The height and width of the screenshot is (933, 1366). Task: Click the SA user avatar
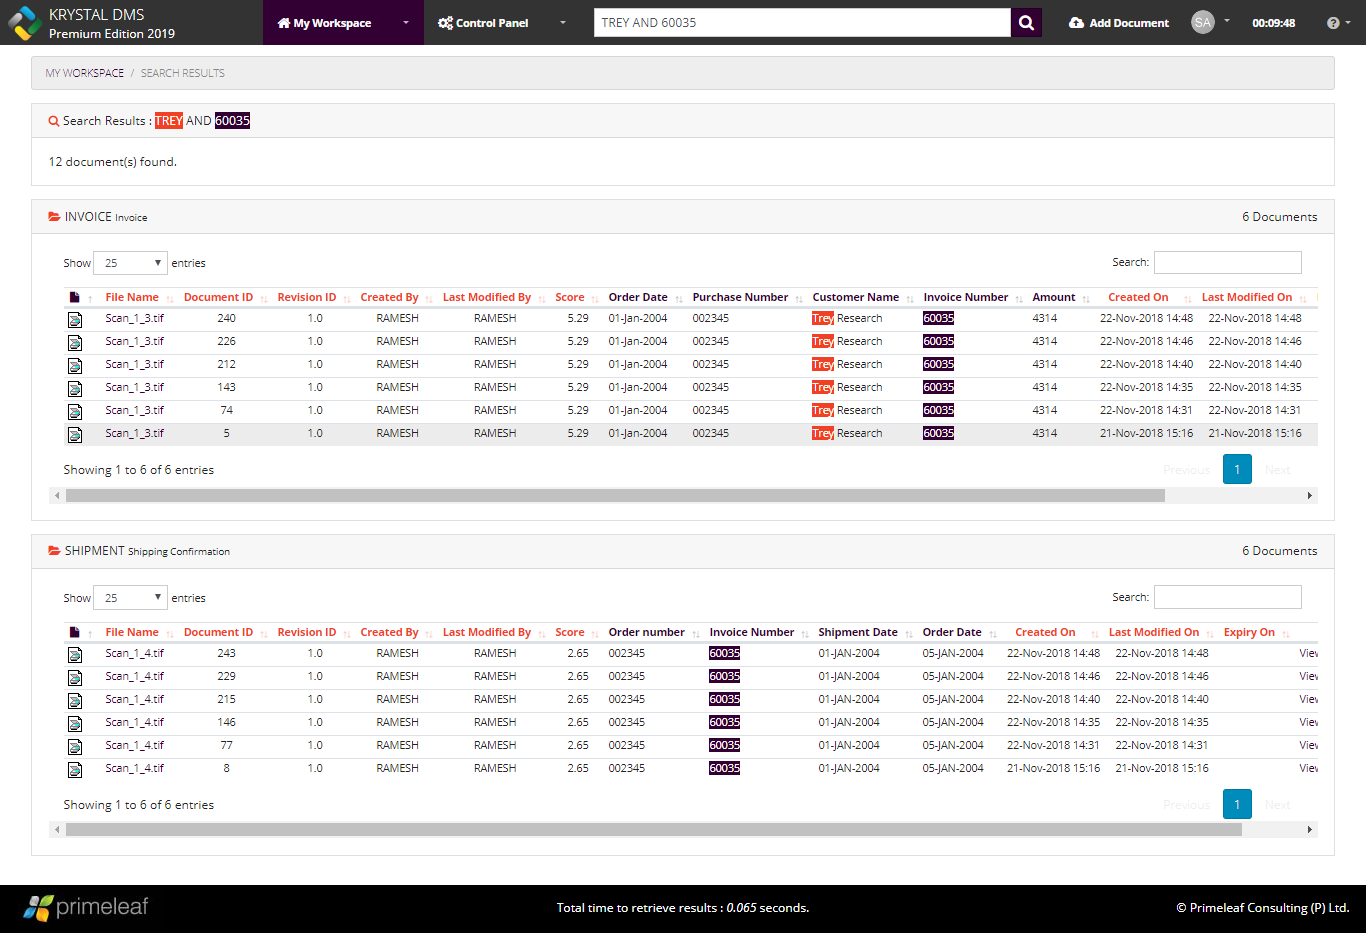[1203, 22]
